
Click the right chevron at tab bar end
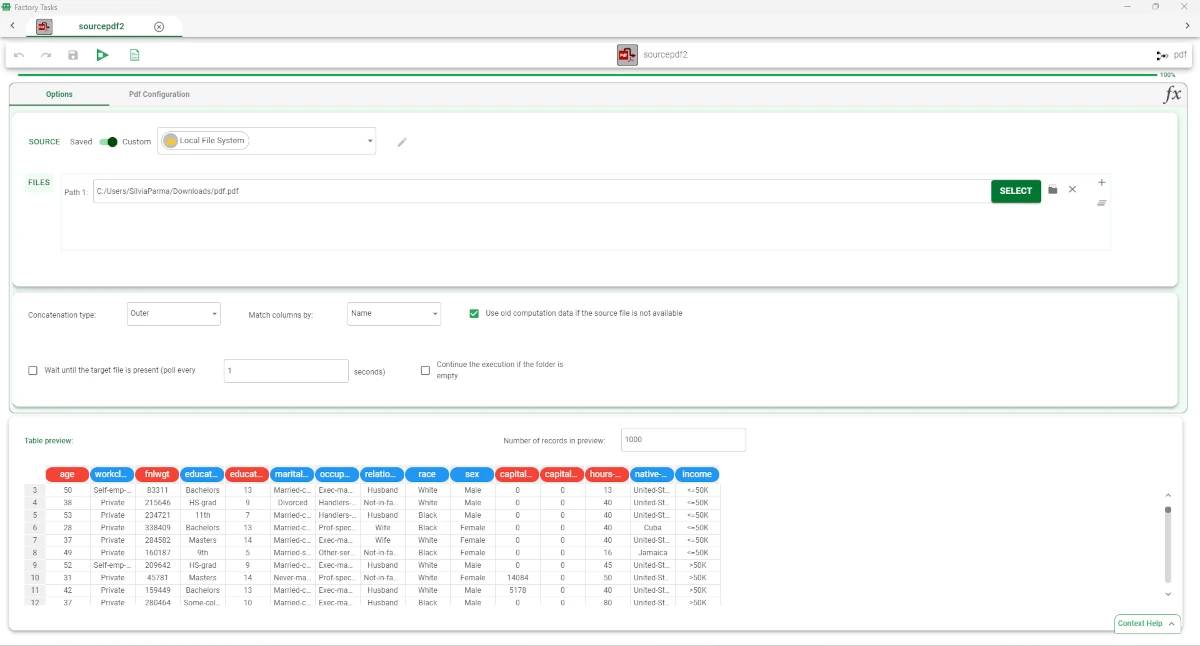1186,26
